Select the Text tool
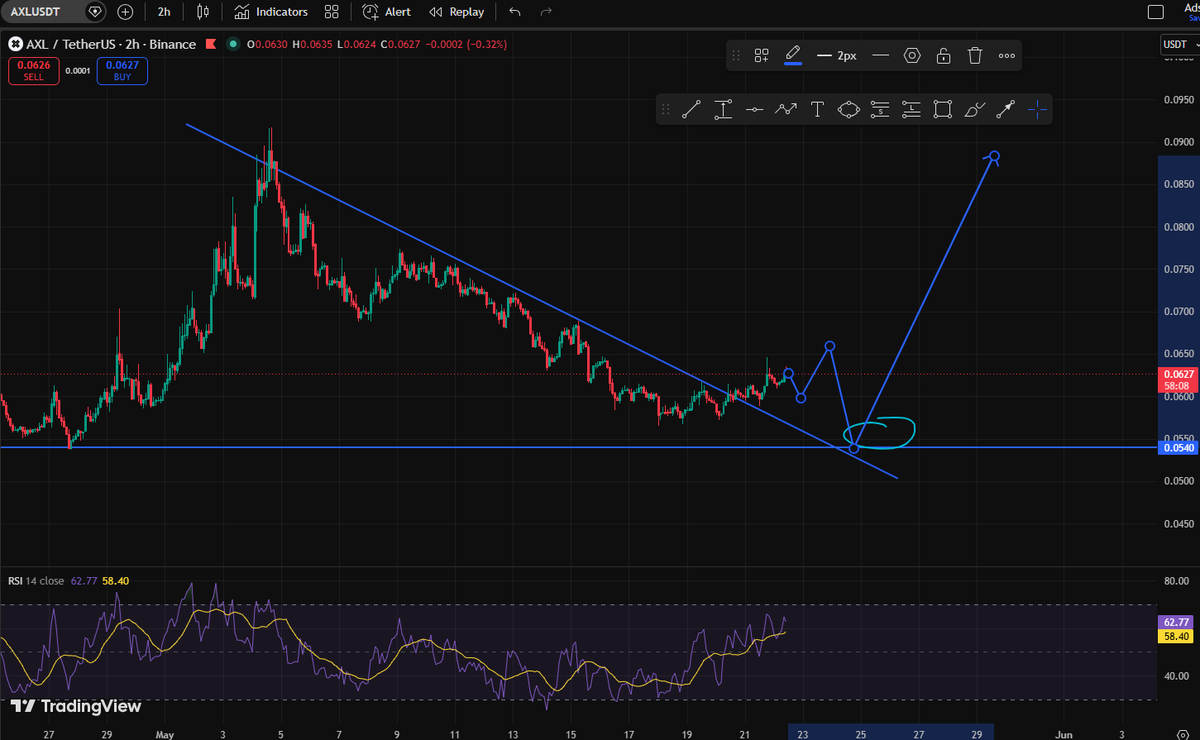1200x740 pixels. coord(817,110)
